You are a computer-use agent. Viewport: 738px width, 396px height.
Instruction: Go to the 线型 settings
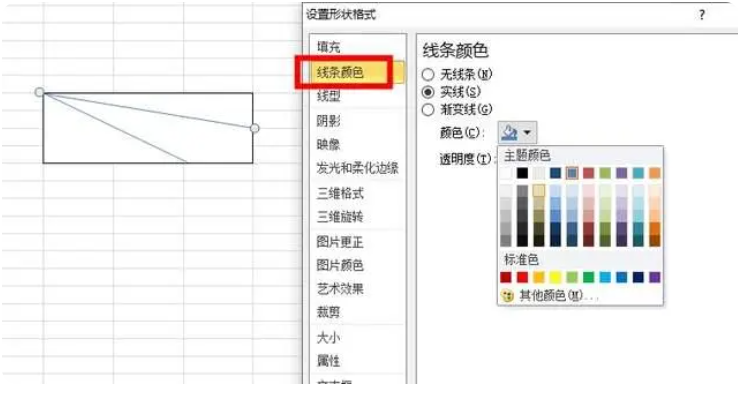(x=328, y=96)
